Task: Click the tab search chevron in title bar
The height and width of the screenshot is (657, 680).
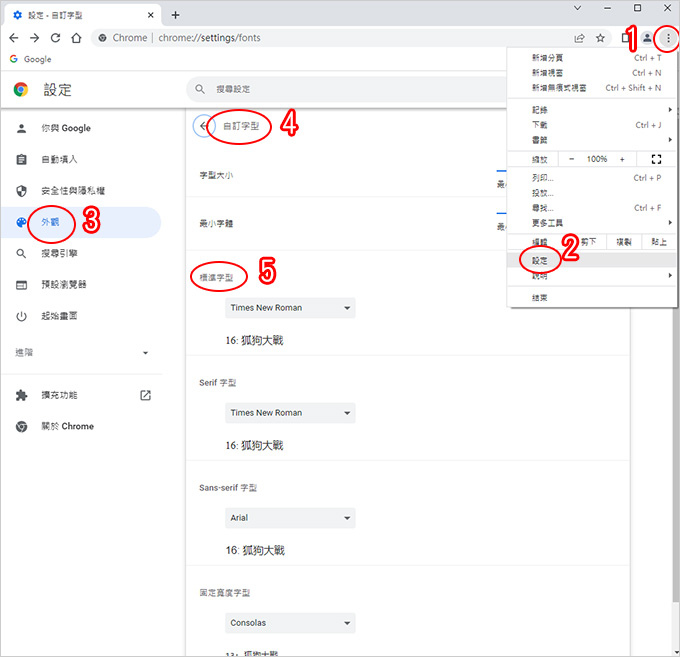Action: (578, 8)
